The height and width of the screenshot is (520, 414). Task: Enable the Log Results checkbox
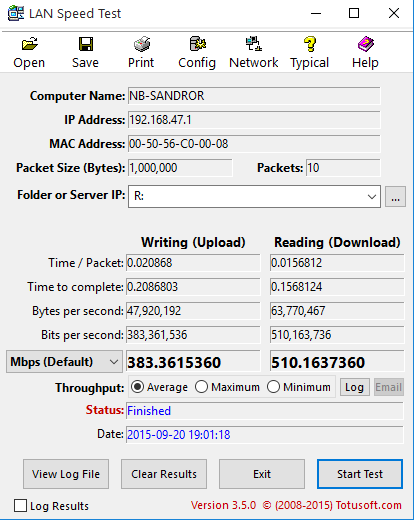(x=20, y=506)
